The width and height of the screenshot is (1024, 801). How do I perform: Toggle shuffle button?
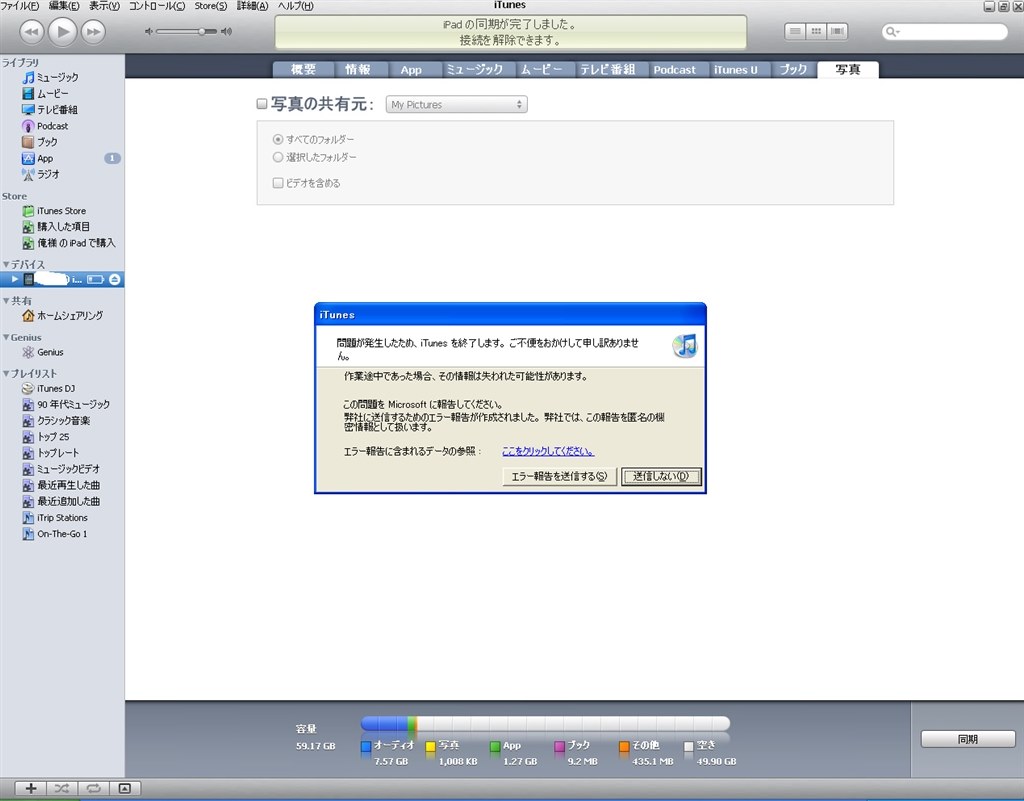(62, 789)
